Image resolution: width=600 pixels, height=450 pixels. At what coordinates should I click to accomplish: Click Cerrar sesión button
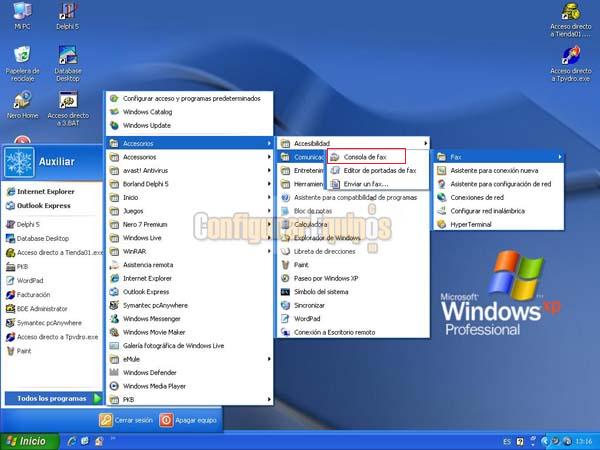(x=126, y=420)
